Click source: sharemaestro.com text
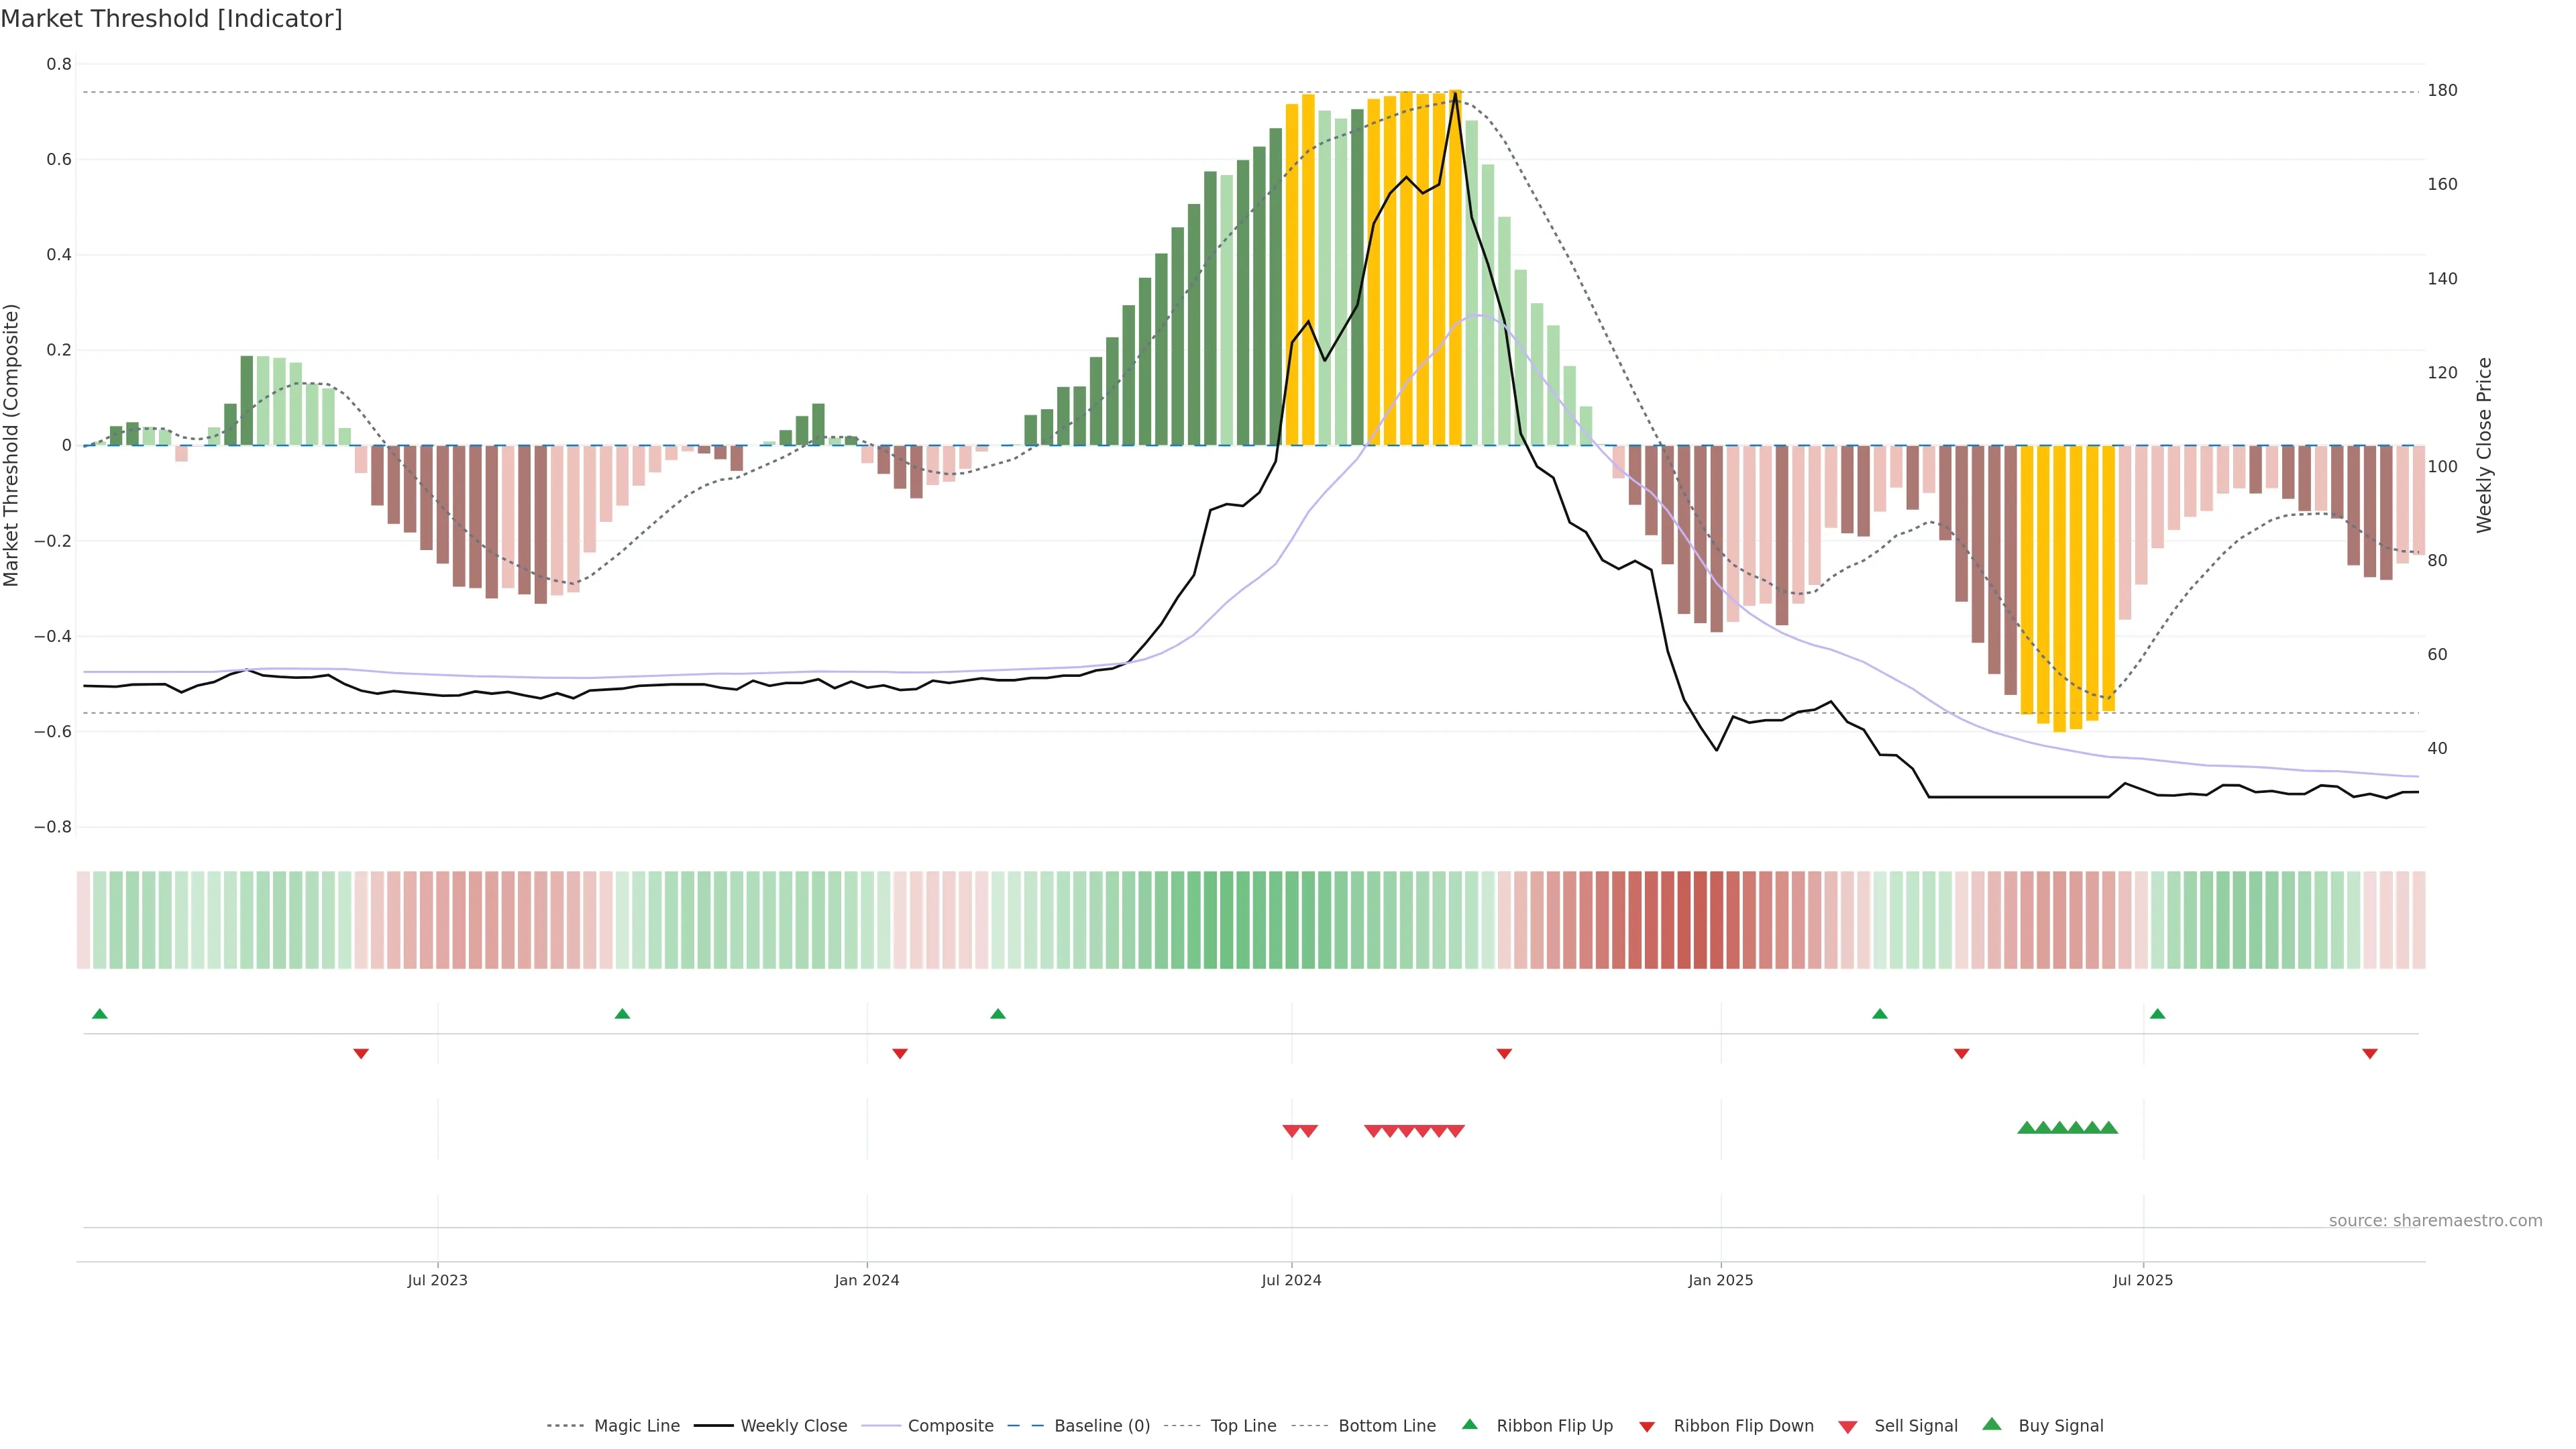 (2435, 1221)
